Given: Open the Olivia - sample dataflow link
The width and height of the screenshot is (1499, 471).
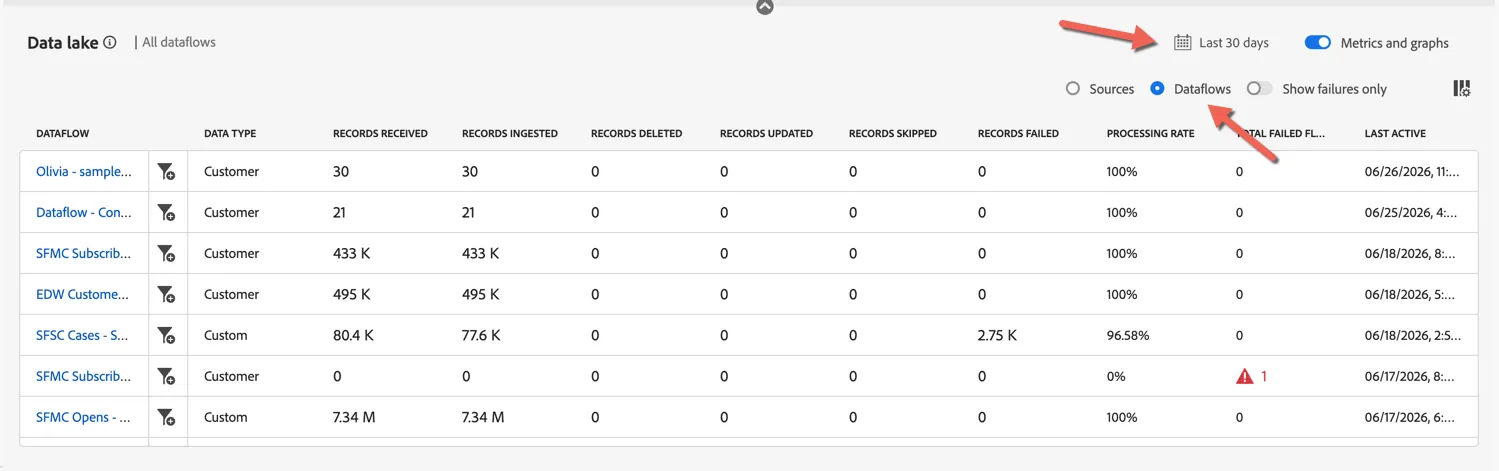Looking at the screenshot, I should [x=84, y=172].
